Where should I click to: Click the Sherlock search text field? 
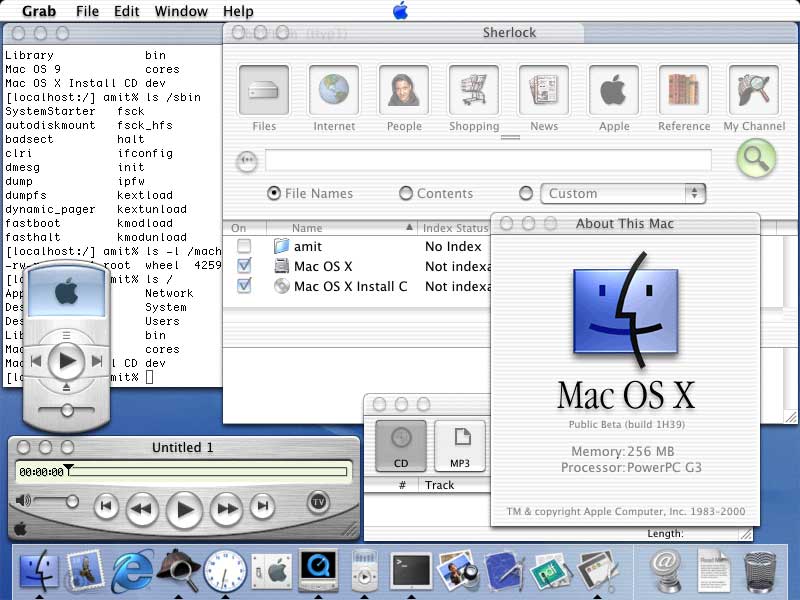pyautogui.click(x=488, y=160)
